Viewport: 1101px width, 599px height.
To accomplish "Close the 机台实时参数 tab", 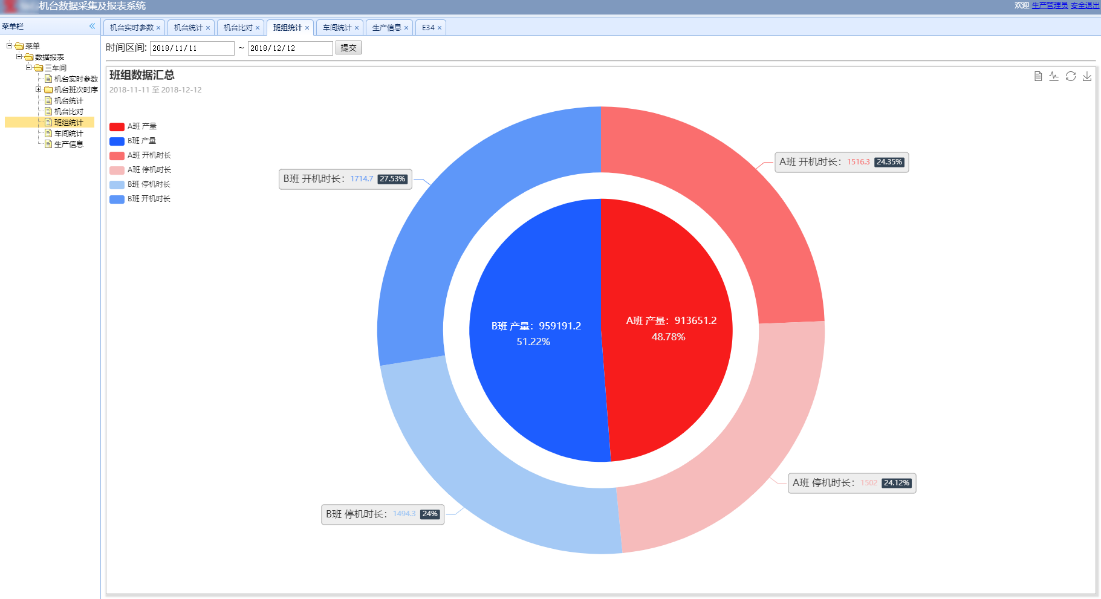I will click(x=158, y=28).
